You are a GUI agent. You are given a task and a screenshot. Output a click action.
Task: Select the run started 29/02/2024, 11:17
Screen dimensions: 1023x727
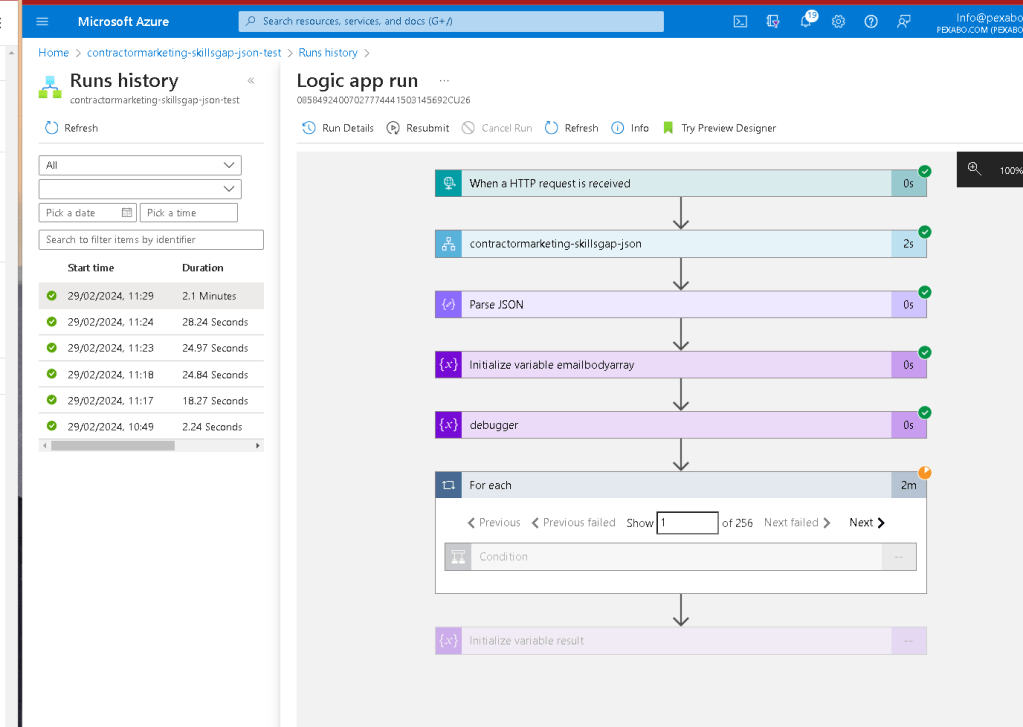point(151,401)
